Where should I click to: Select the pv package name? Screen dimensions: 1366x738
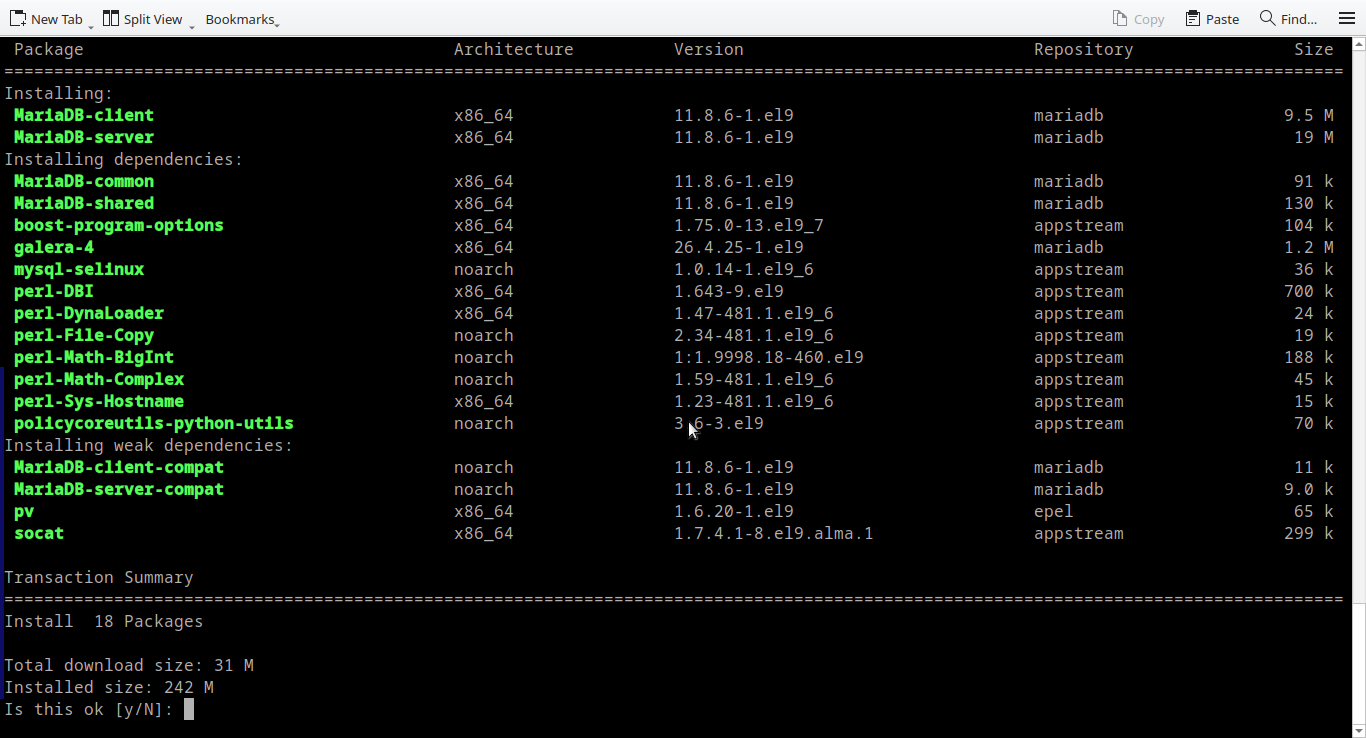(x=24, y=511)
